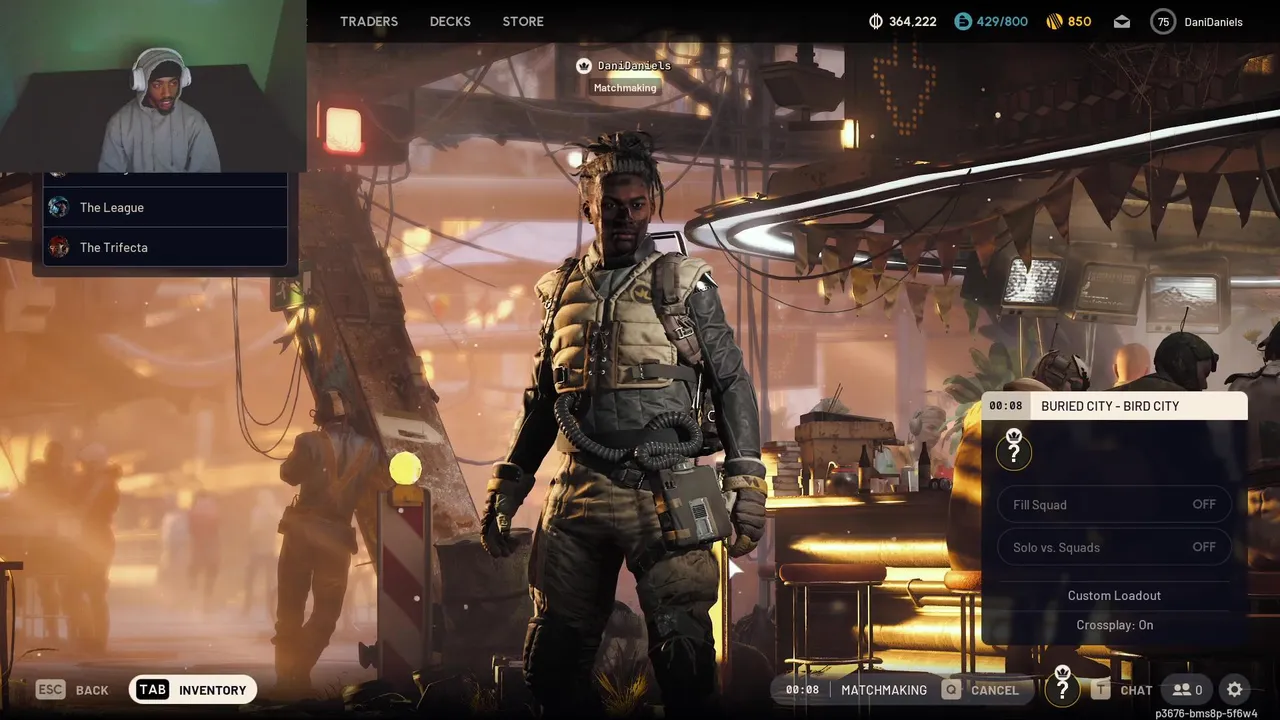Open the Store tab
The width and height of the screenshot is (1280, 720).
pyautogui.click(x=523, y=21)
